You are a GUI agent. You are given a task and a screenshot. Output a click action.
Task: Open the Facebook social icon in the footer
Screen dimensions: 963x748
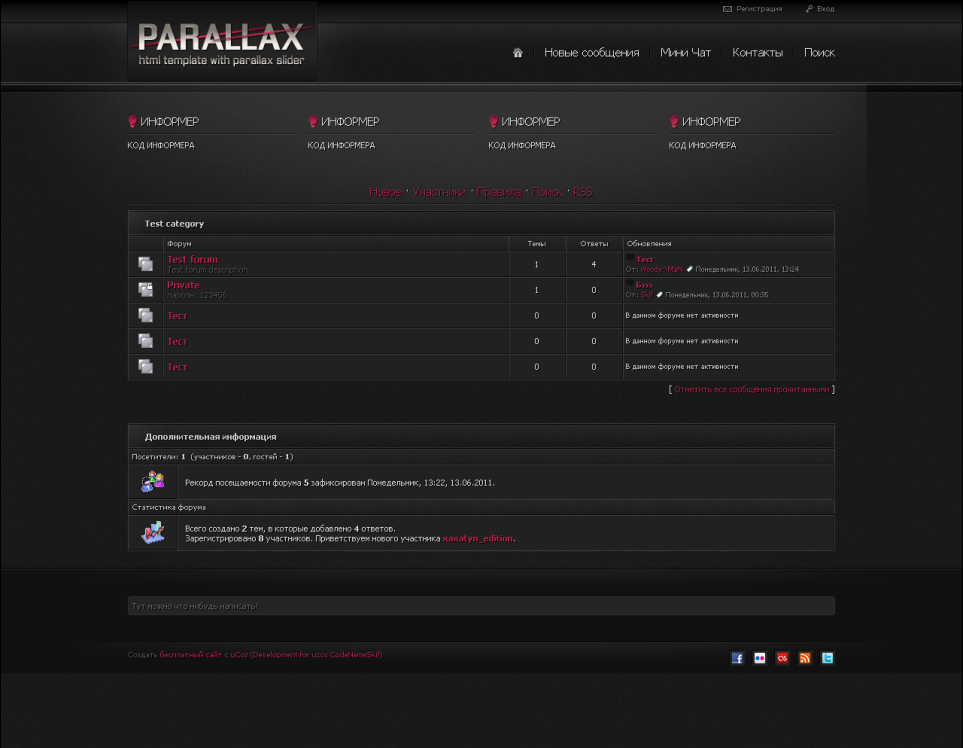(737, 658)
